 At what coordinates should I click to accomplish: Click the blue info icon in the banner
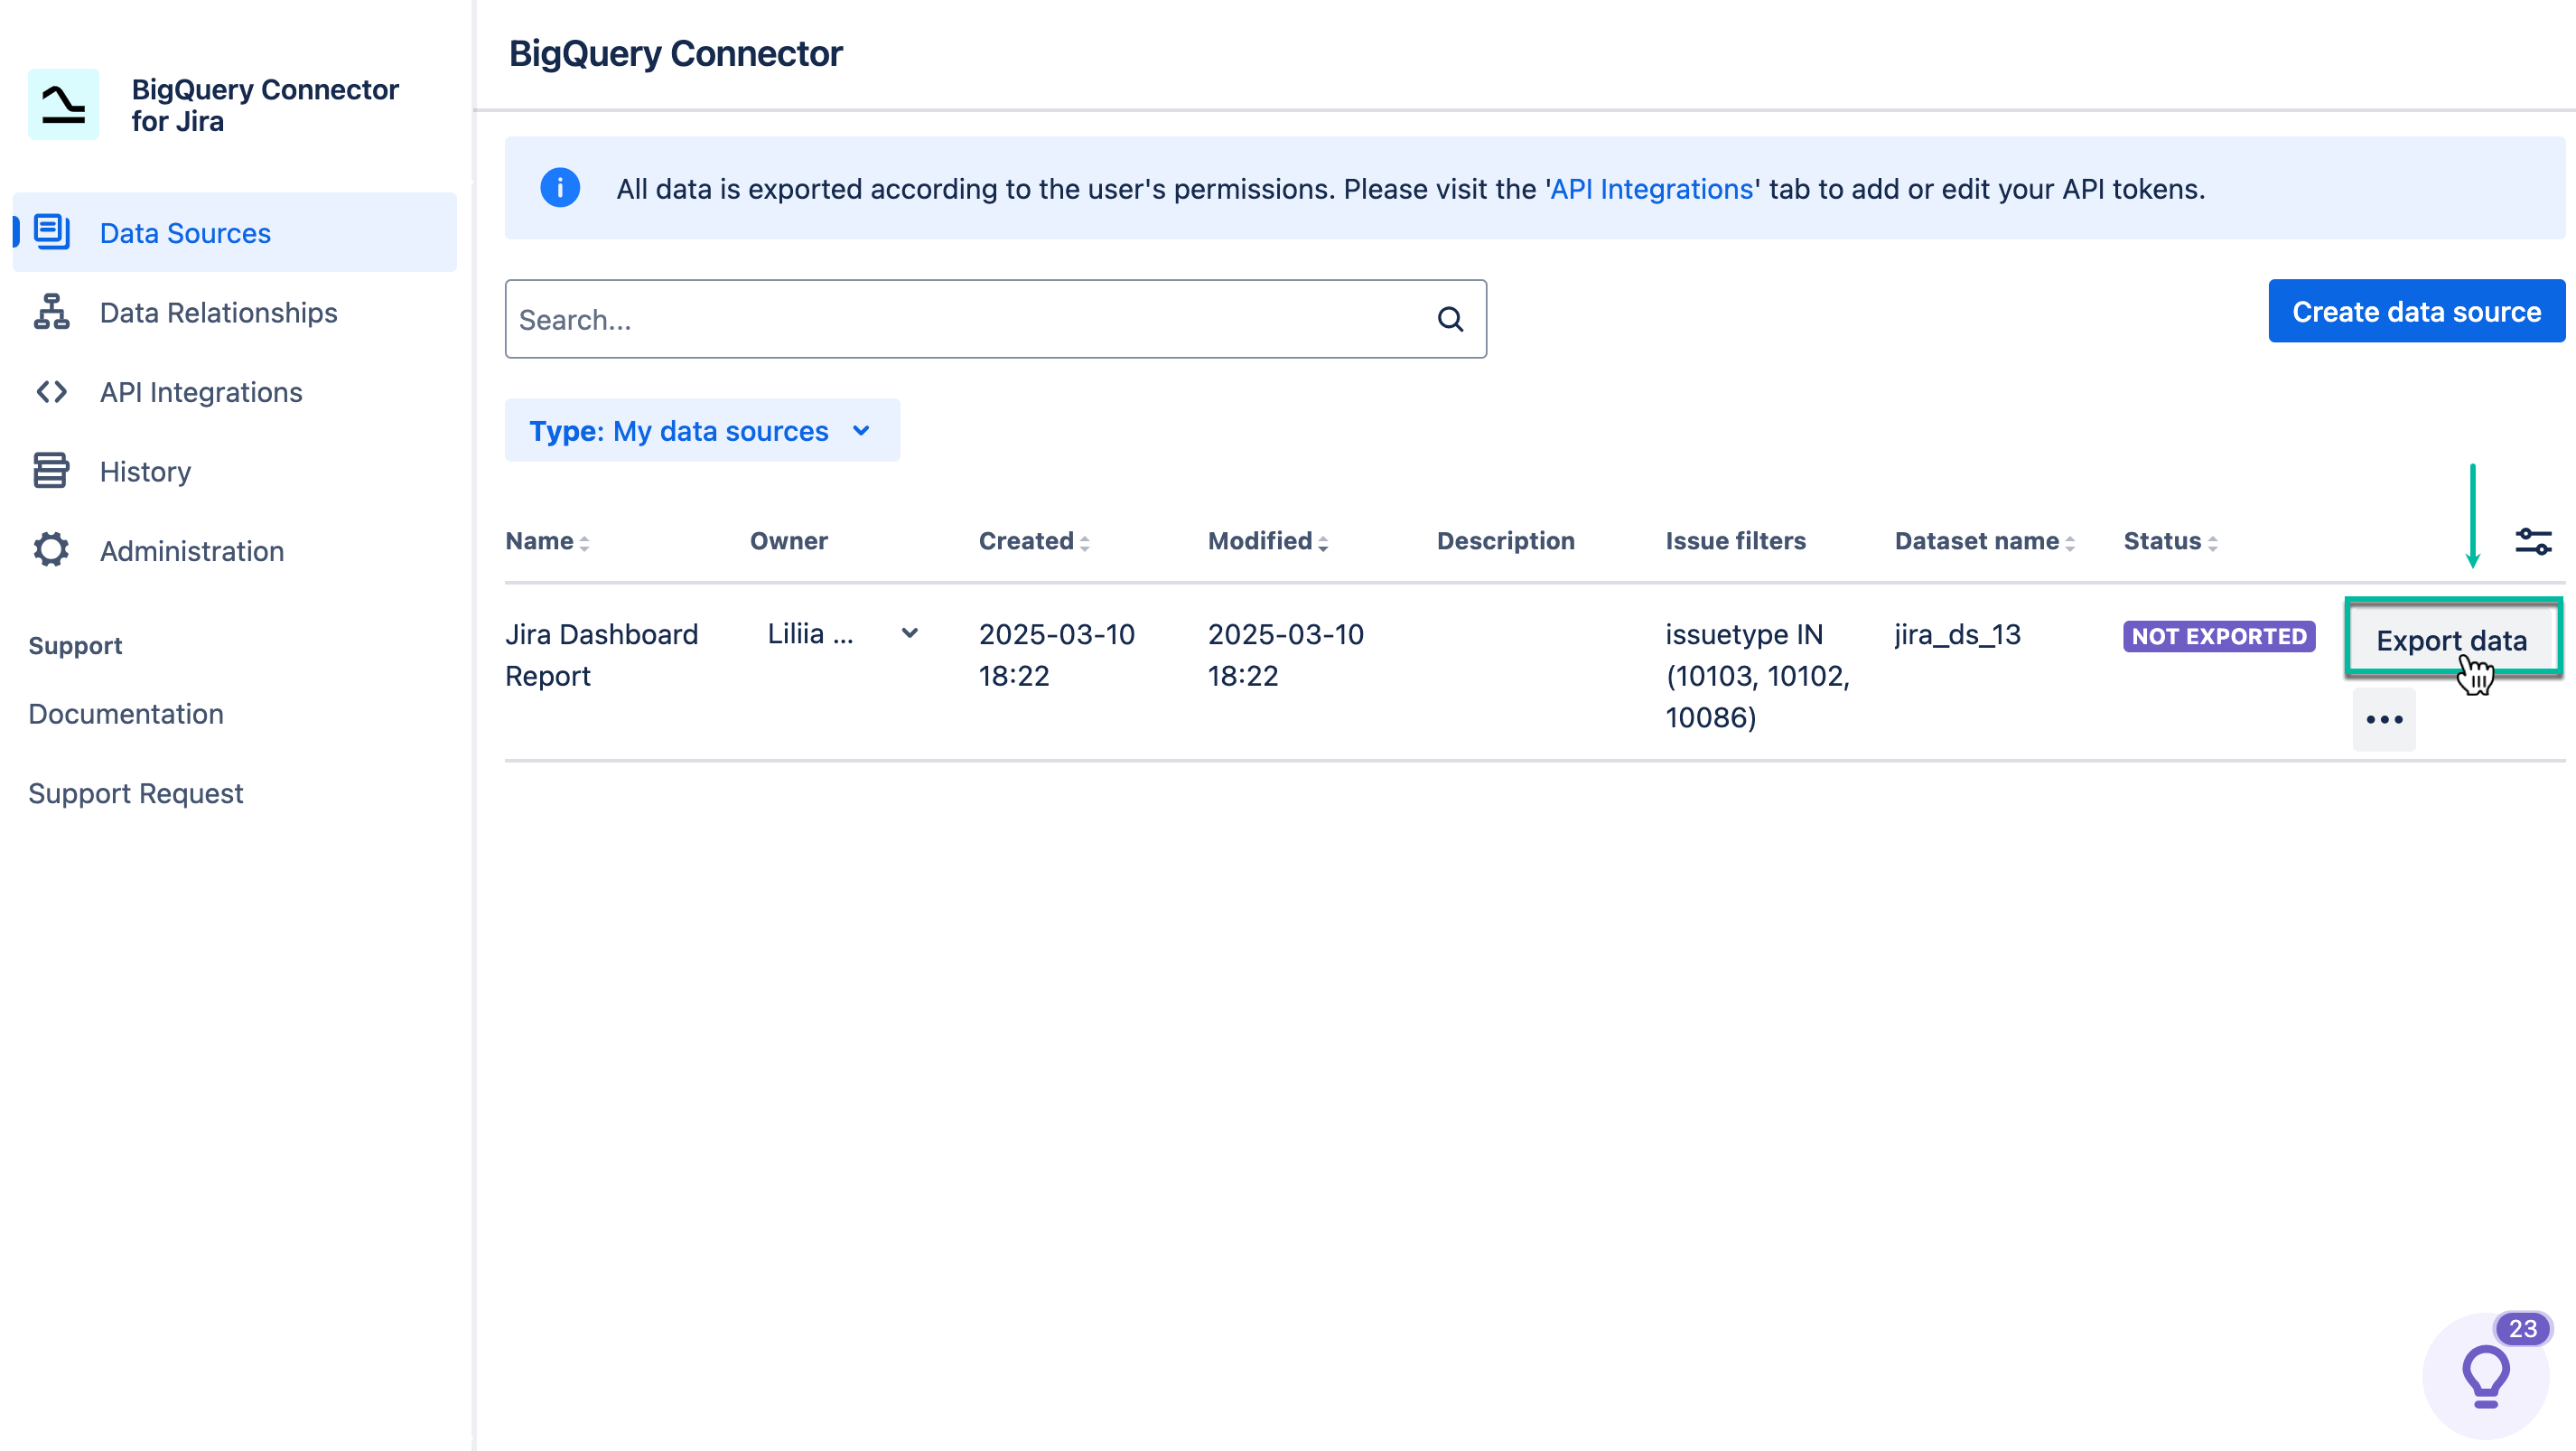(560, 188)
